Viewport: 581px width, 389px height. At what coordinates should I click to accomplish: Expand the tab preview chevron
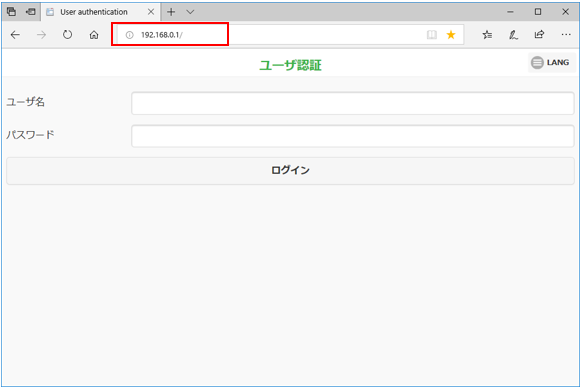click(x=190, y=12)
